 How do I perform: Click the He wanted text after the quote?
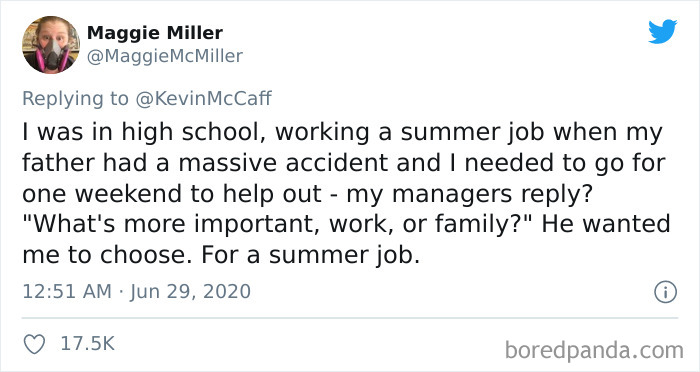(x=606, y=224)
